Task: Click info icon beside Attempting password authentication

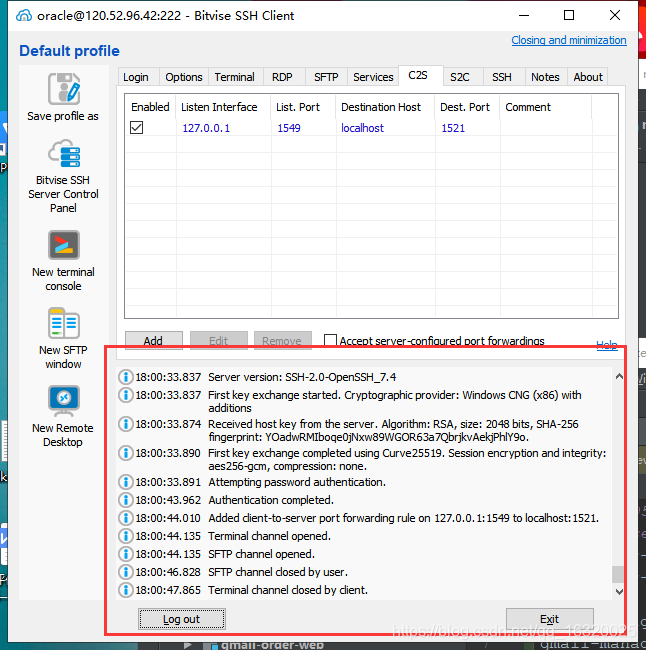Action: [125, 482]
